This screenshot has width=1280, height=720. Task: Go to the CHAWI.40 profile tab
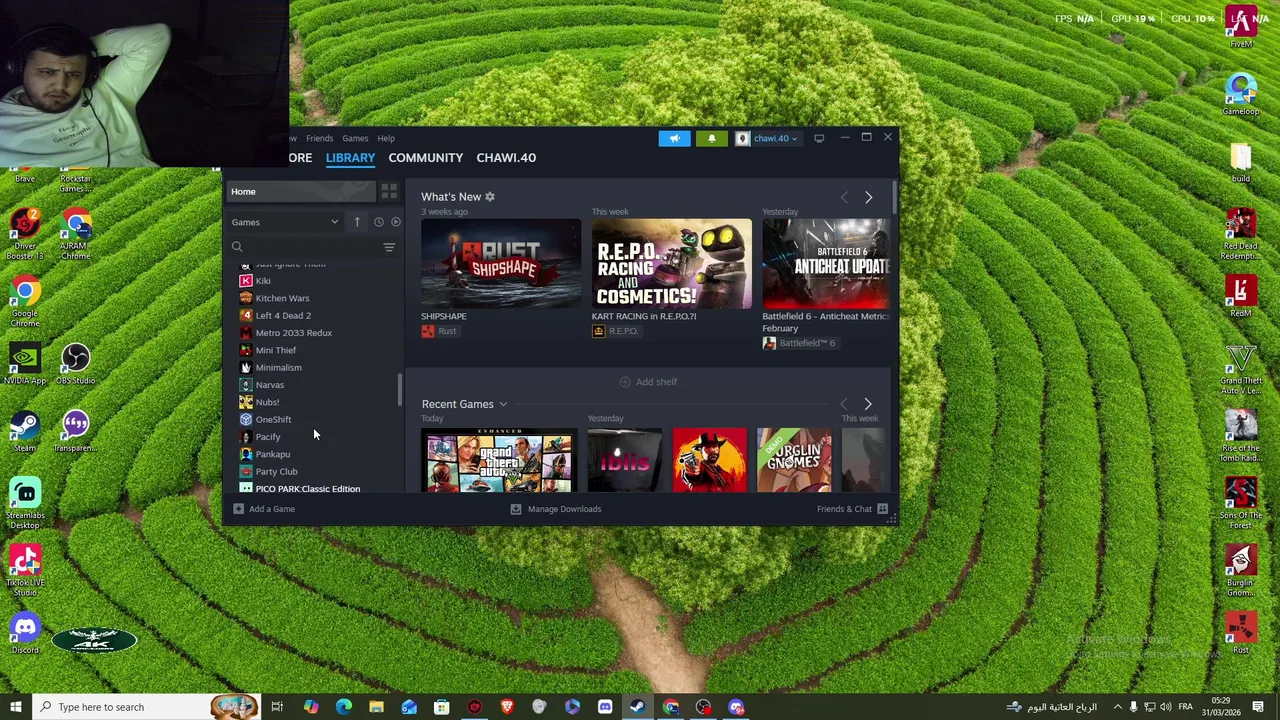(506, 157)
